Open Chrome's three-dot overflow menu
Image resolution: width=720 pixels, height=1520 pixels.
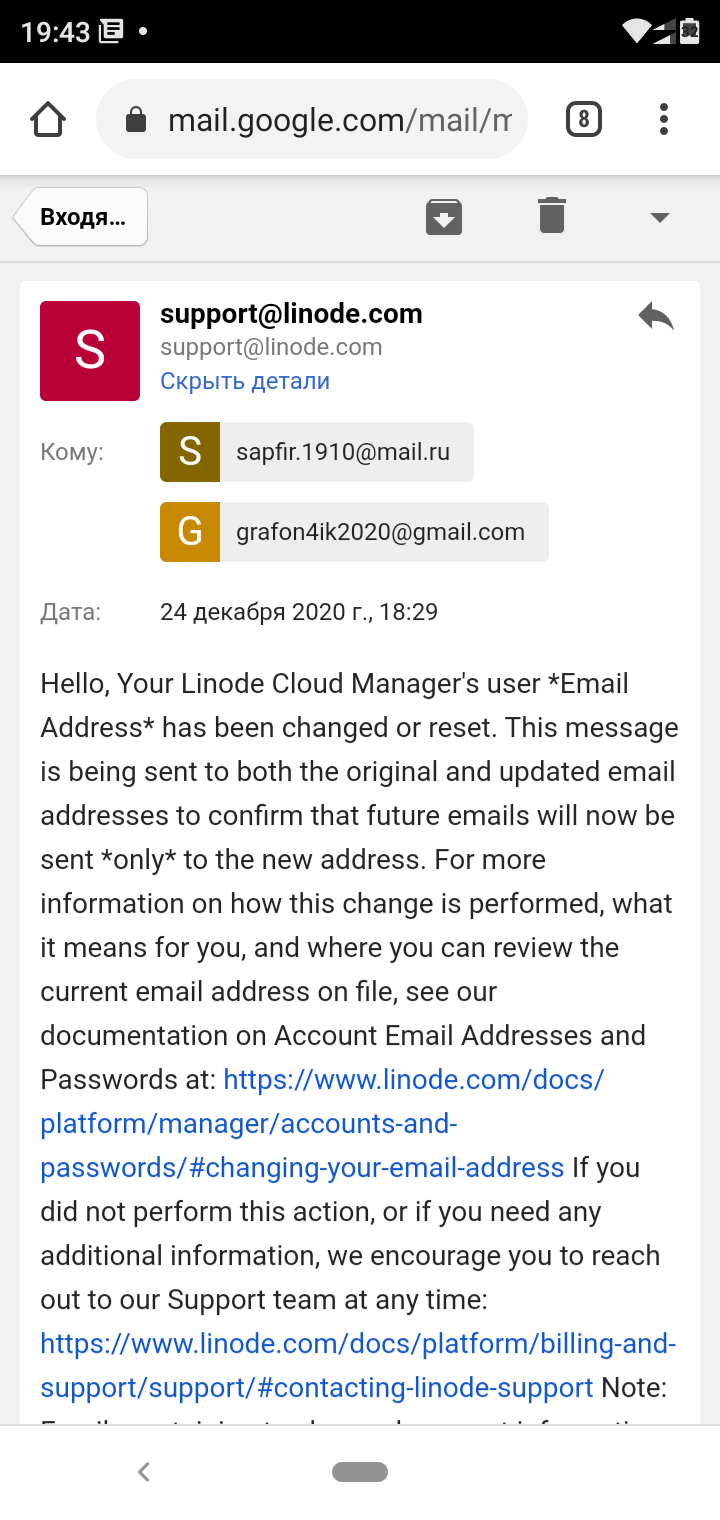click(663, 120)
